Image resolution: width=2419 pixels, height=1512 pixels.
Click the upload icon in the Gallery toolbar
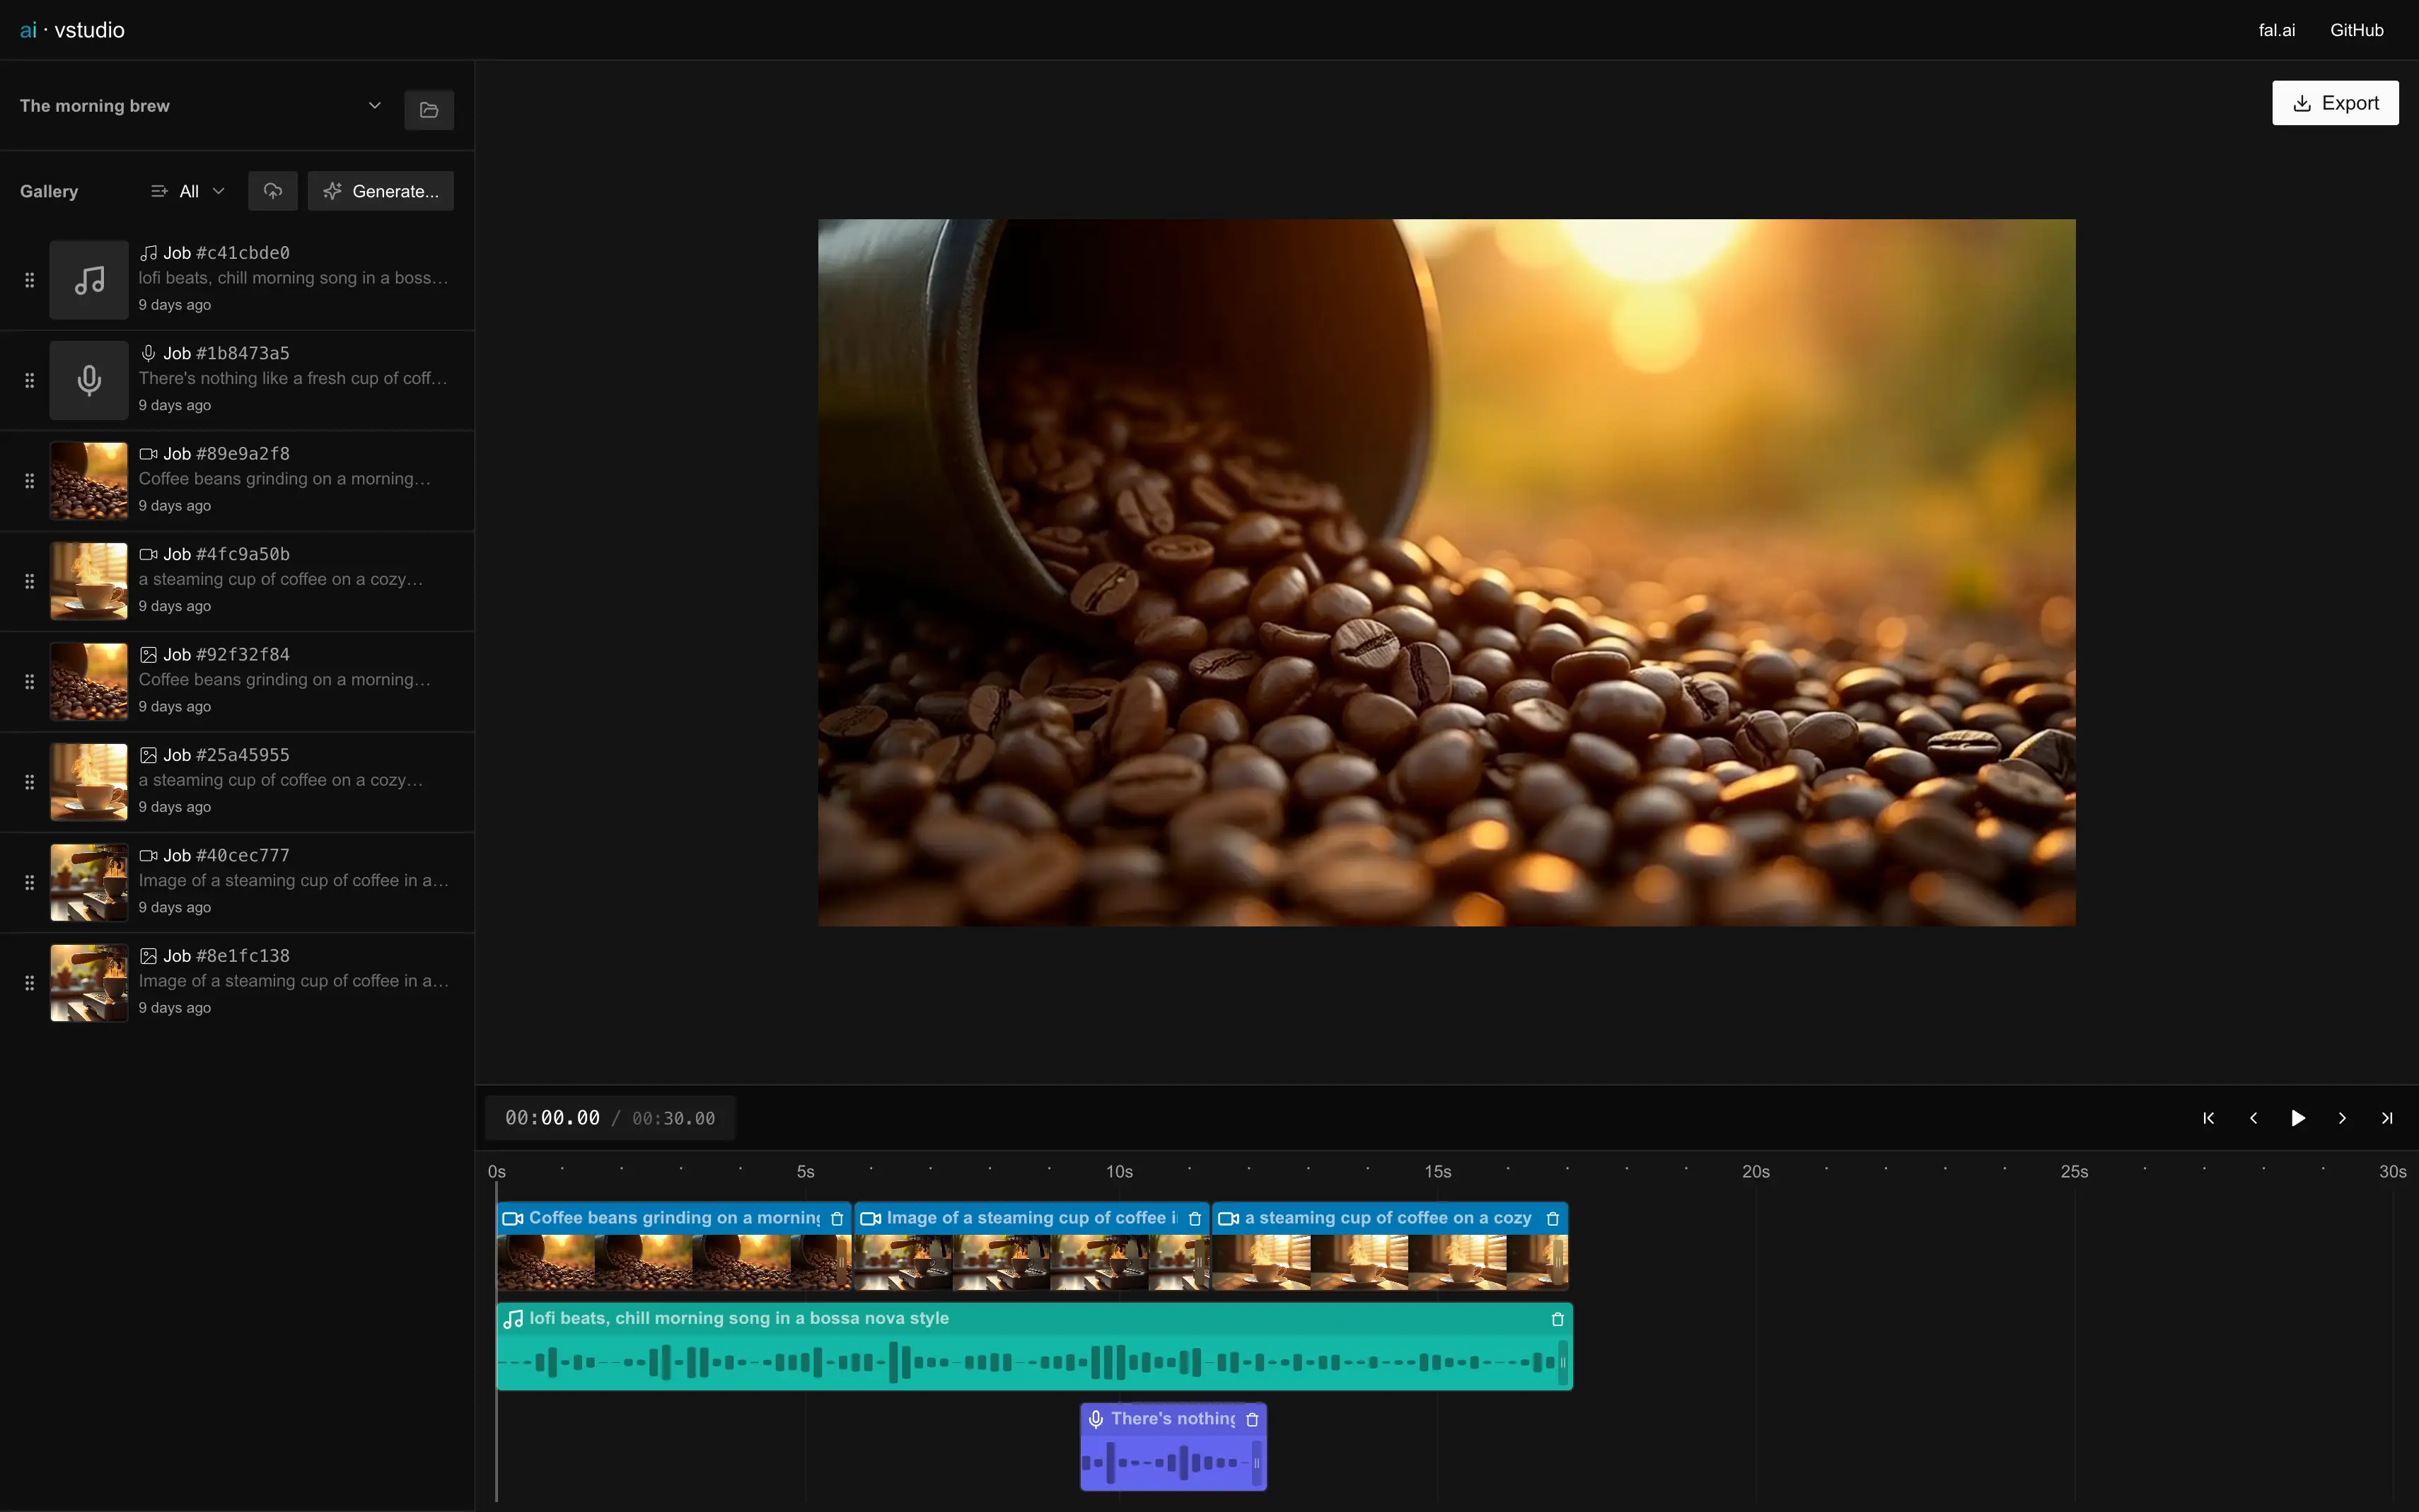(x=272, y=190)
